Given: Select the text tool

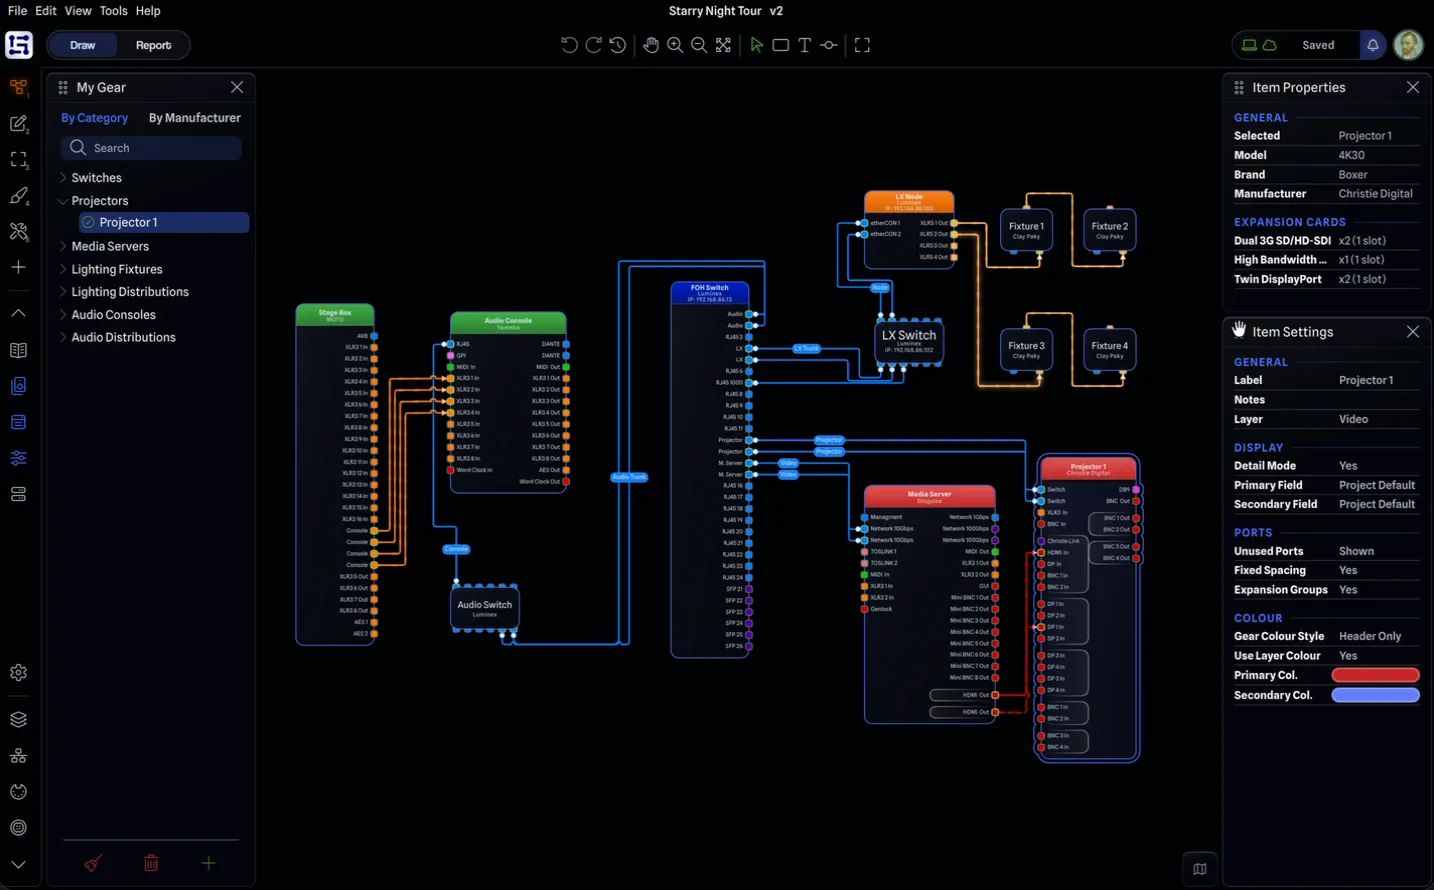Looking at the screenshot, I should coord(805,45).
